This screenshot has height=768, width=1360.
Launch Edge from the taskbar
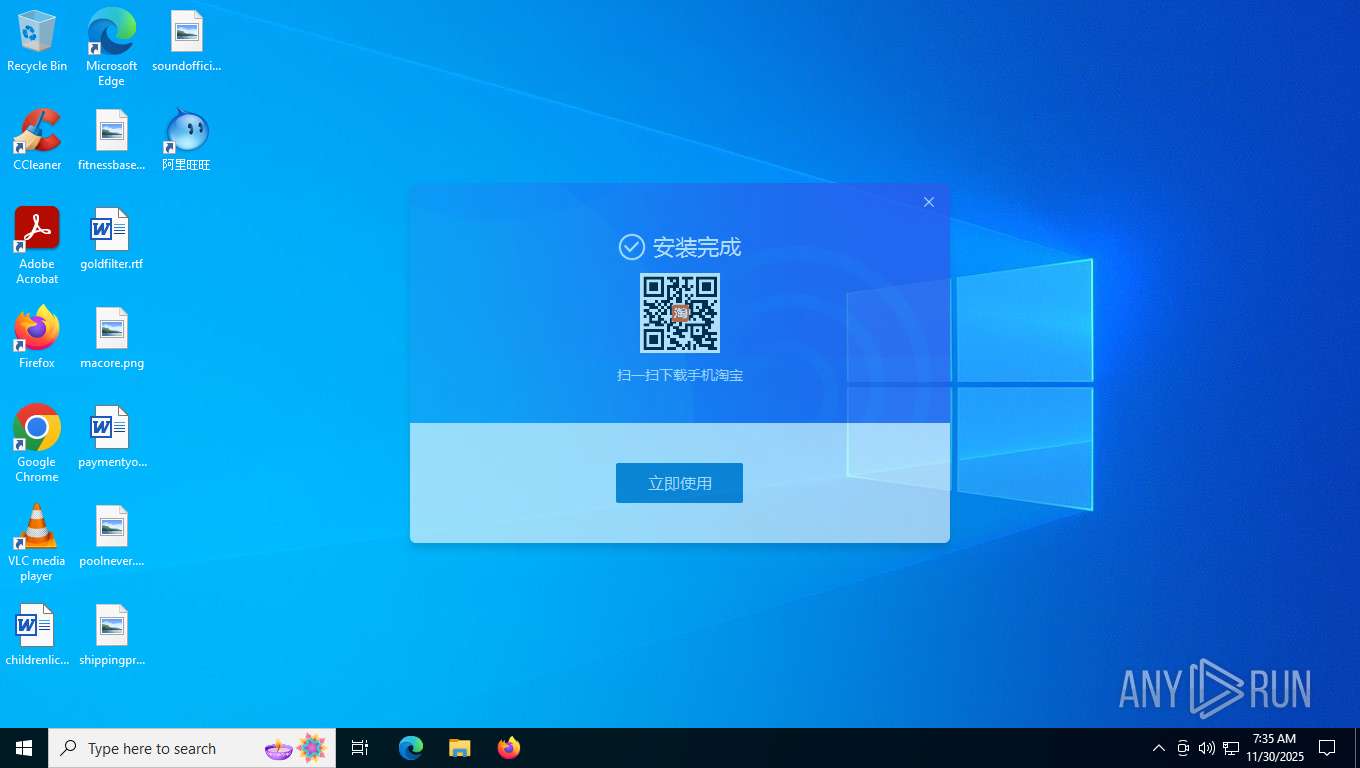click(411, 748)
